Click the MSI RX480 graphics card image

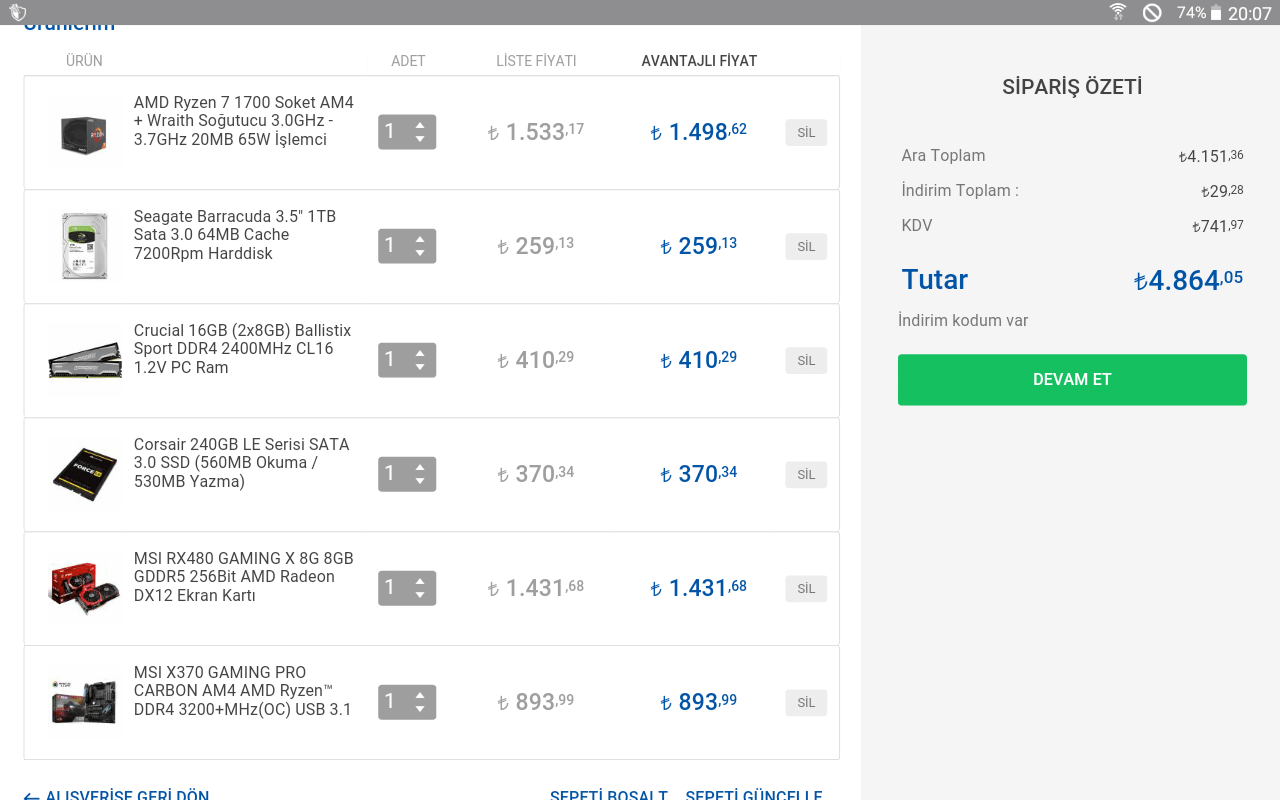click(84, 588)
